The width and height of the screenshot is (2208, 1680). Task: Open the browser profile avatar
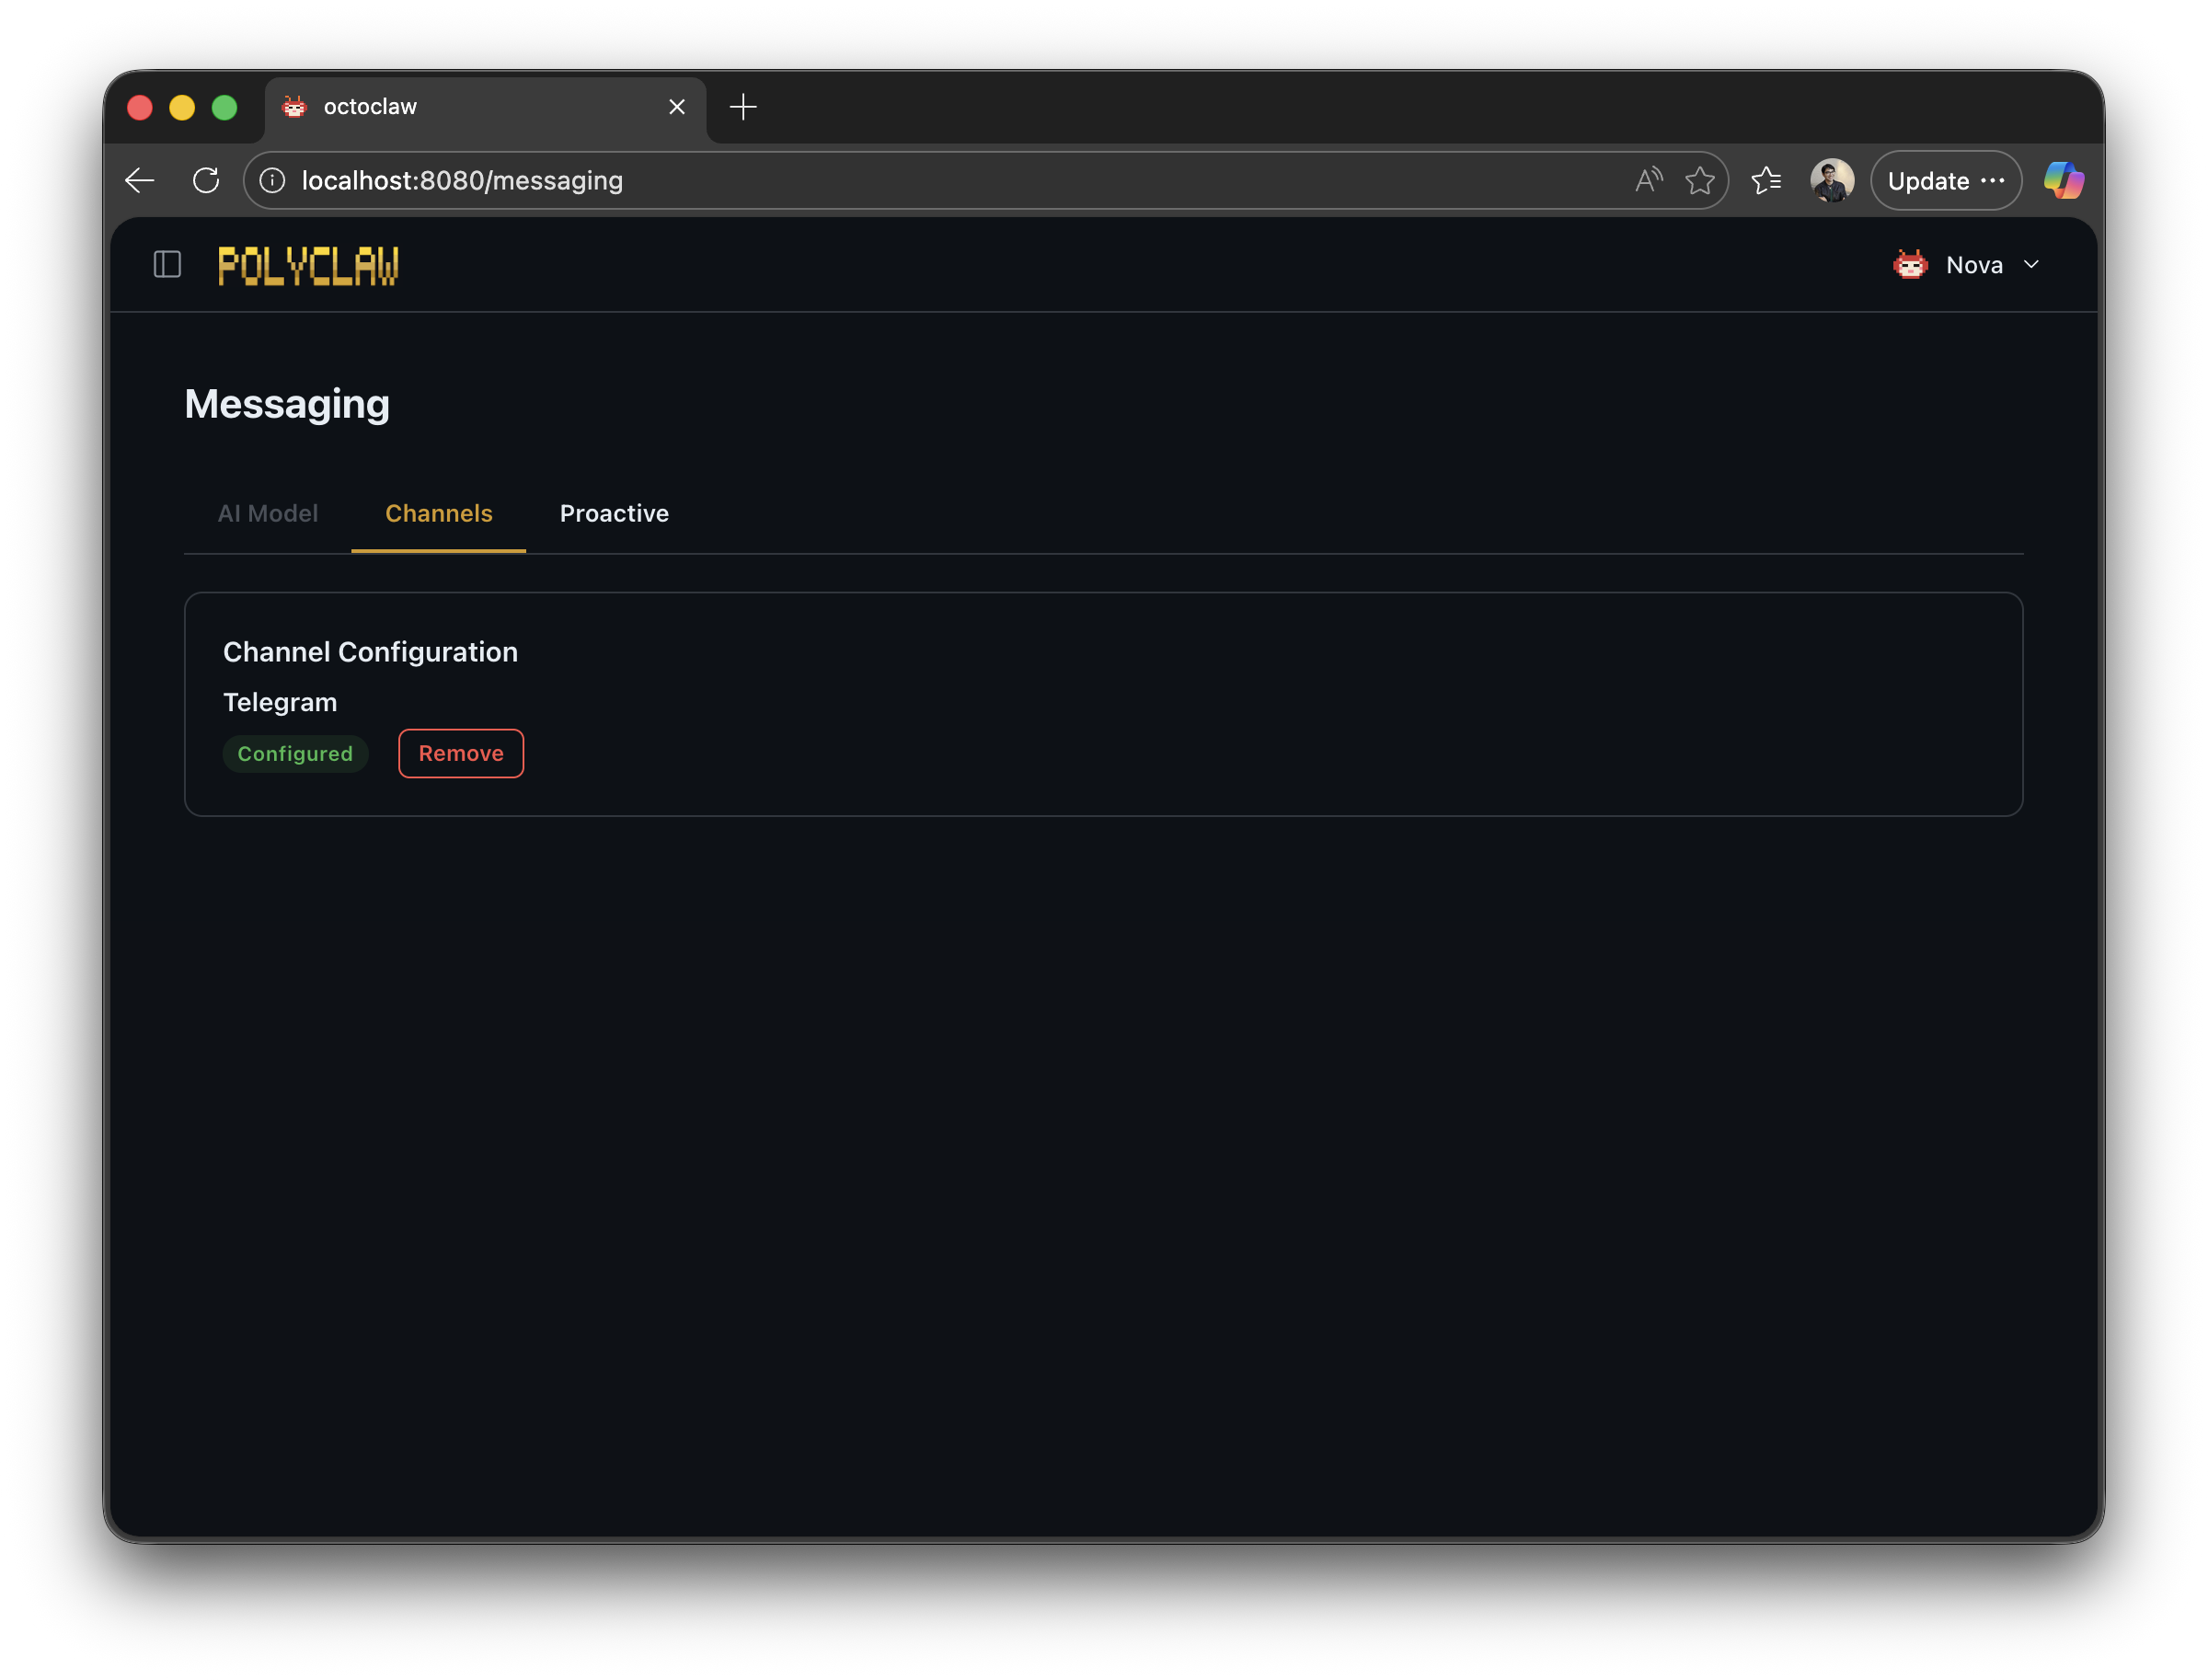1831,181
